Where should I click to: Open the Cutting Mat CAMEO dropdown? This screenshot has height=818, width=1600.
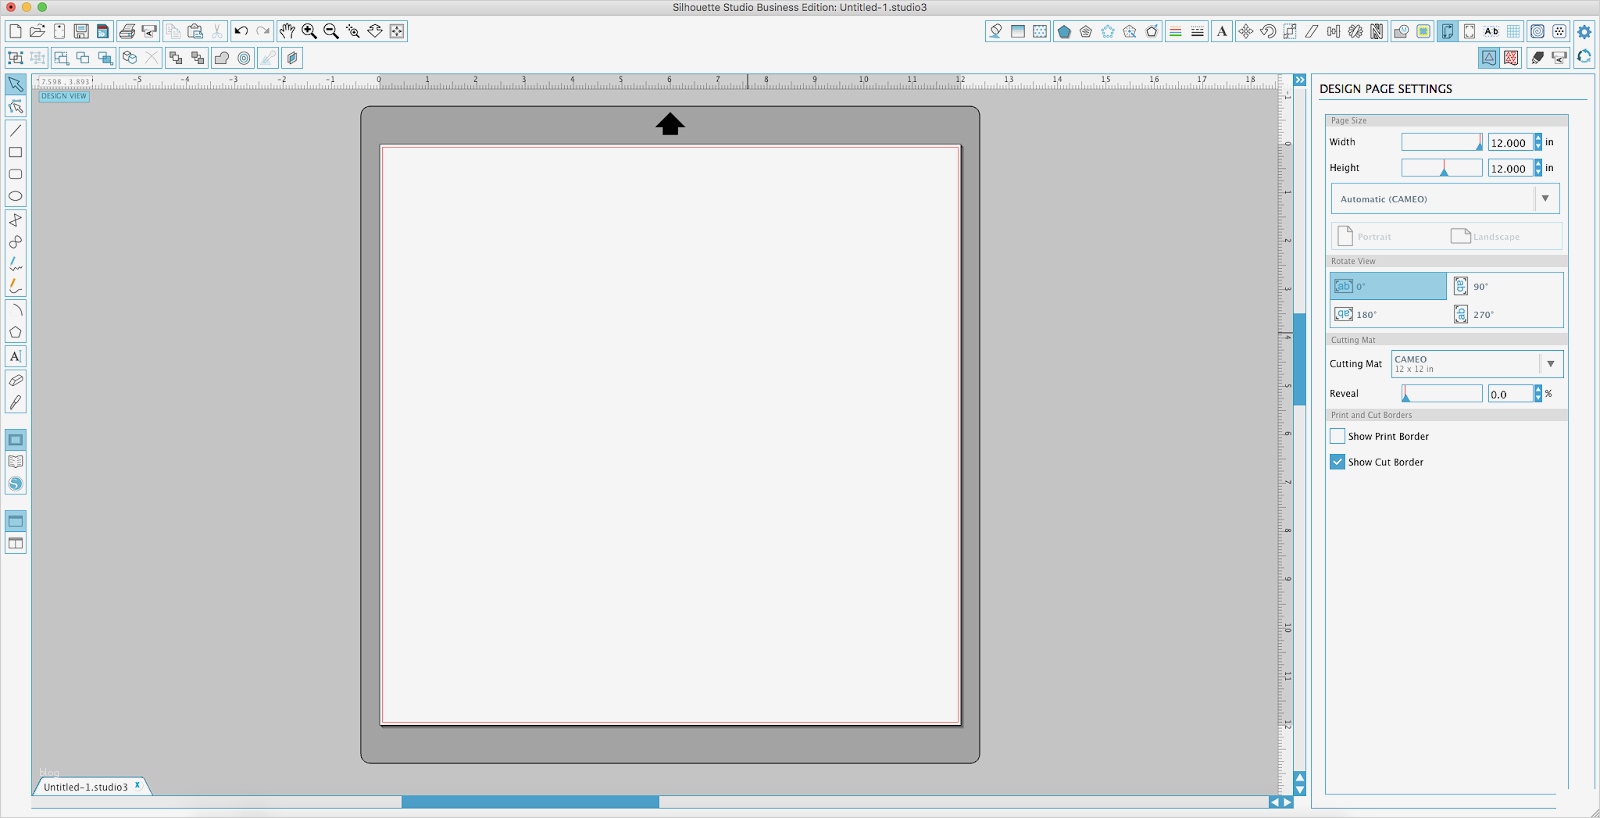coord(1477,364)
